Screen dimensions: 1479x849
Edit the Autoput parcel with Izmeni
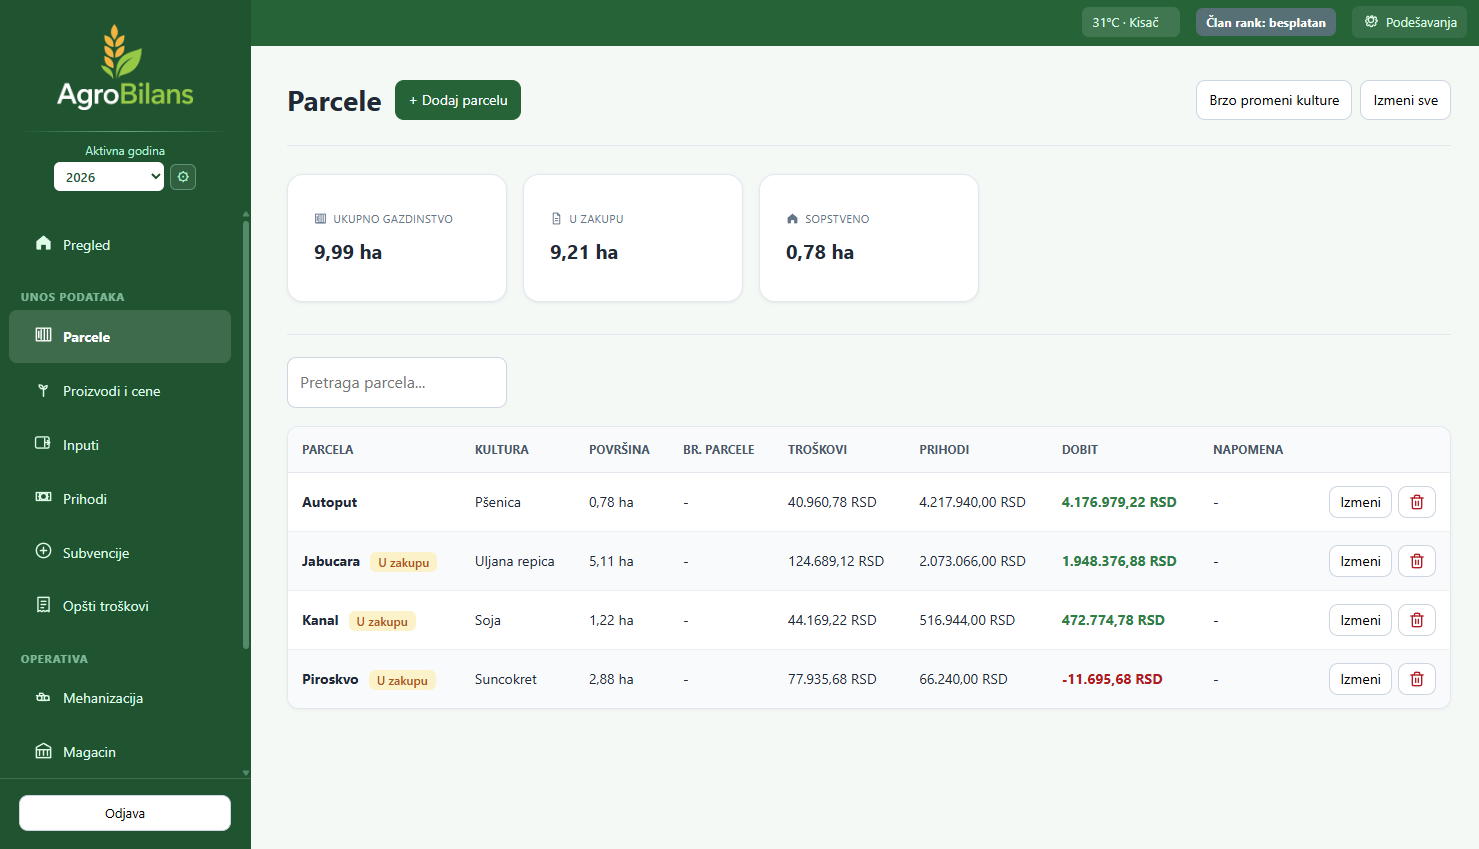(1360, 502)
